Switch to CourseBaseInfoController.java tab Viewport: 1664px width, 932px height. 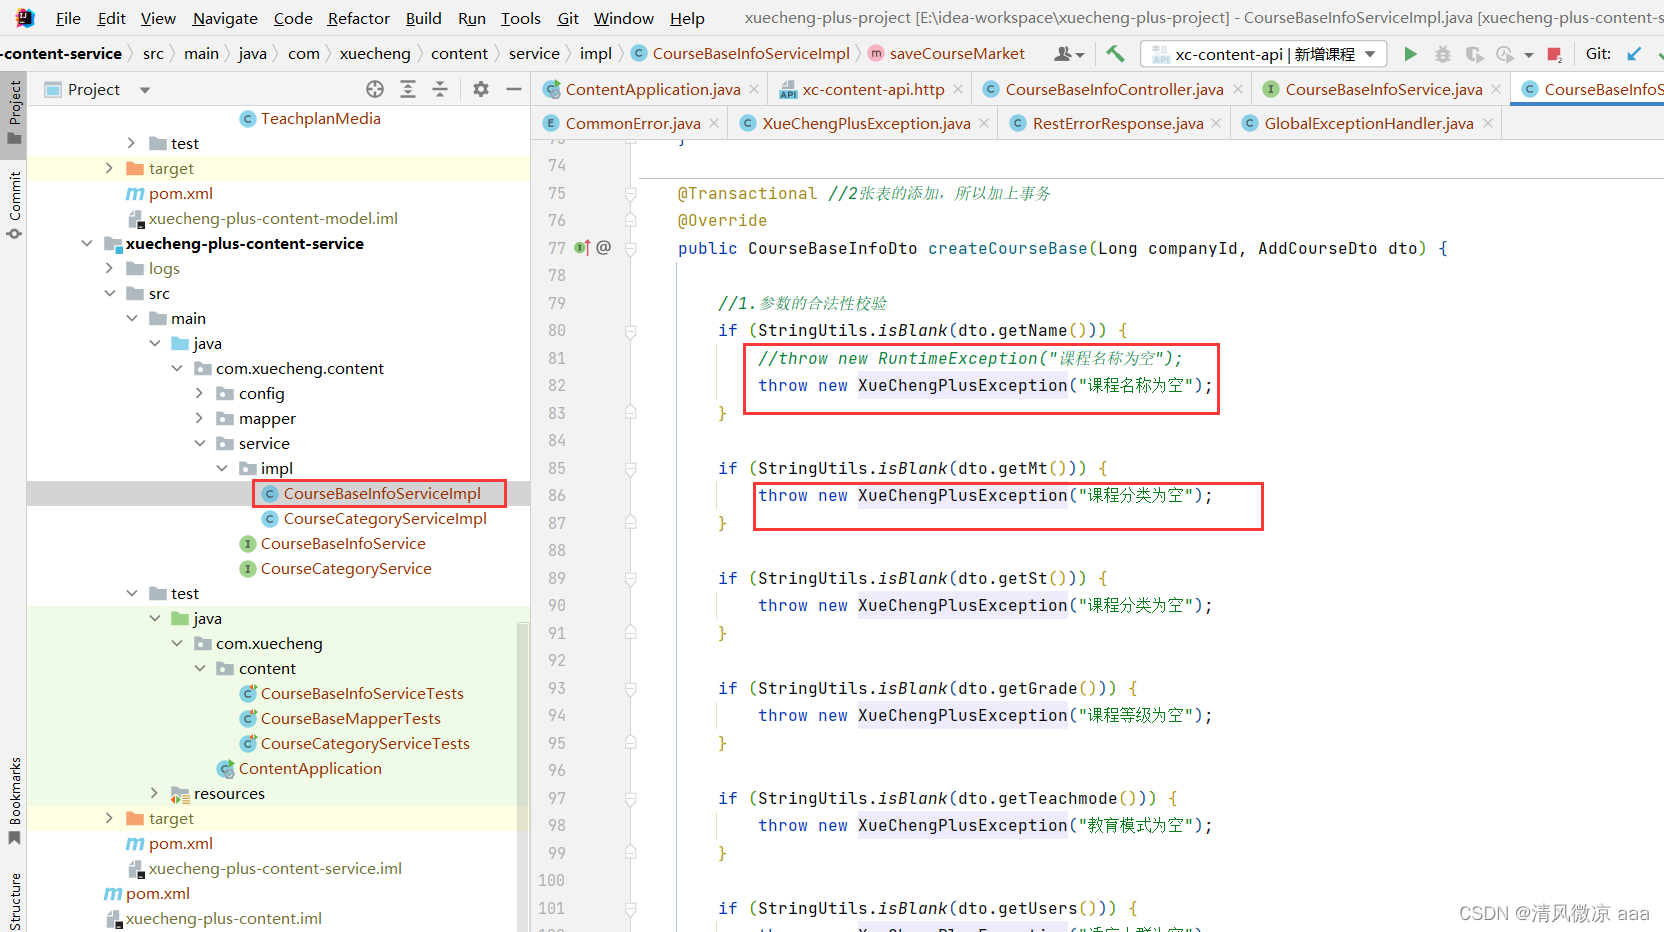tap(1114, 89)
